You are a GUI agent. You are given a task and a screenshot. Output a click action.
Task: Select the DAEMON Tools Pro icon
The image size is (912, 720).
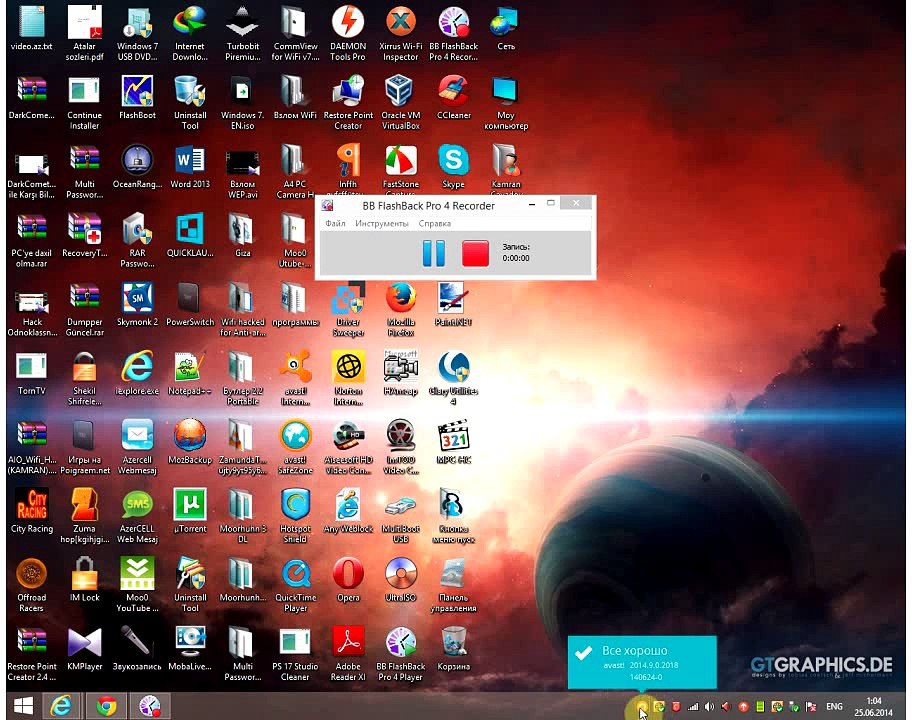tap(348, 34)
